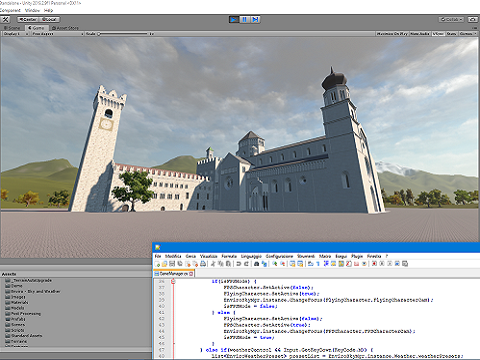This screenshot has height=360, width=480.
Task: Click the Open file icon in Notepad++
Action: 164,264
